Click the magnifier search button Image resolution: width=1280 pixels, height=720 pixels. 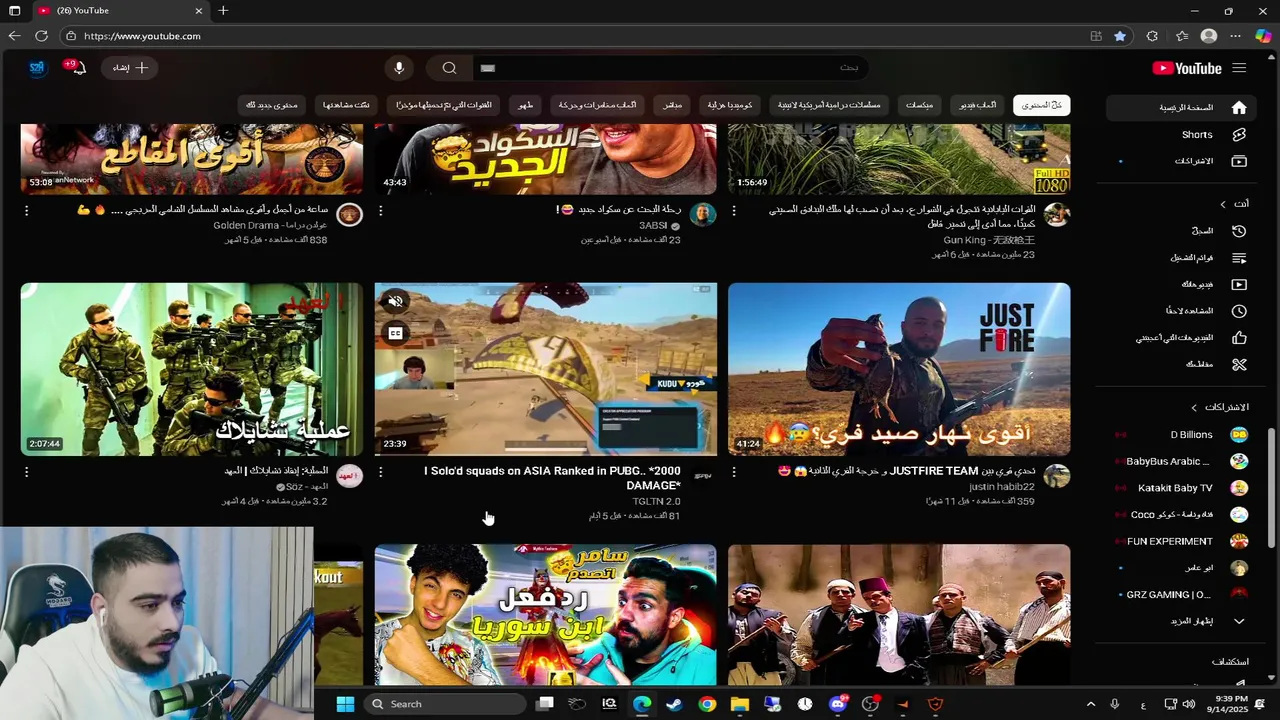pyautogui.click(x=449, y=68)
